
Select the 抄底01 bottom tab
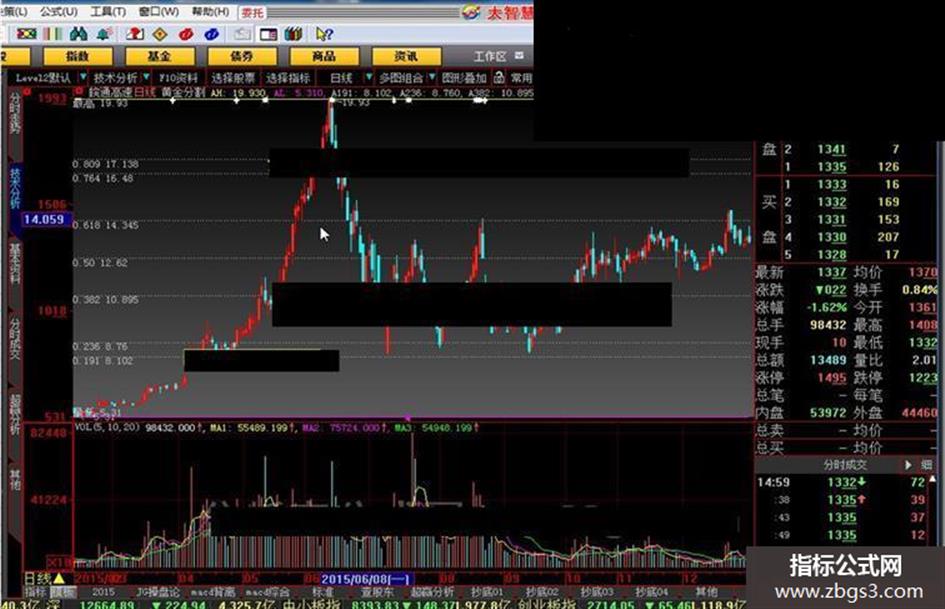pyautogui.click(x=487, y=592)
